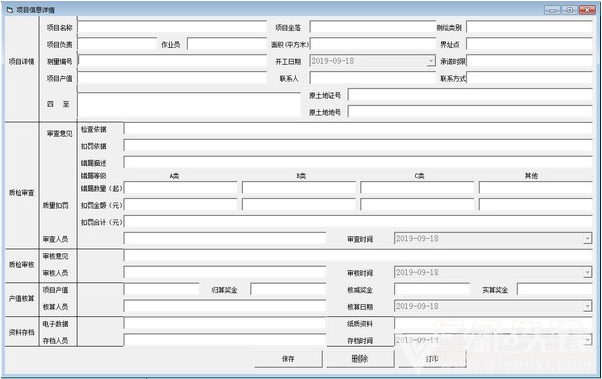Screen dimensions: 602x379
Task: Focus the 原土地证号 input field
Action: 470,95
